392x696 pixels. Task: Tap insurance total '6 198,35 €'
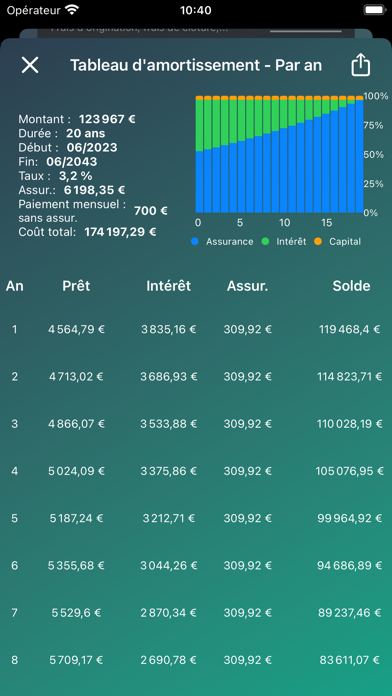(x=95, y=190)
